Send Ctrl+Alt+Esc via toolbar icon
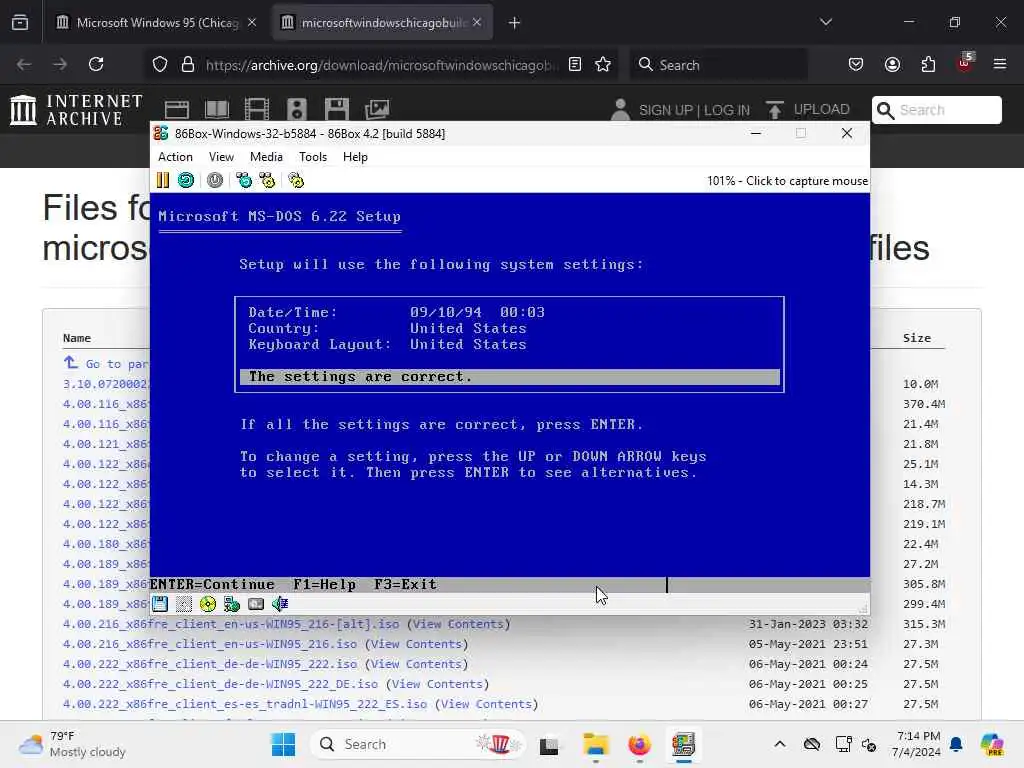Image resolution: width=1024 pixels, height=768 pixels. pos(267,180)
